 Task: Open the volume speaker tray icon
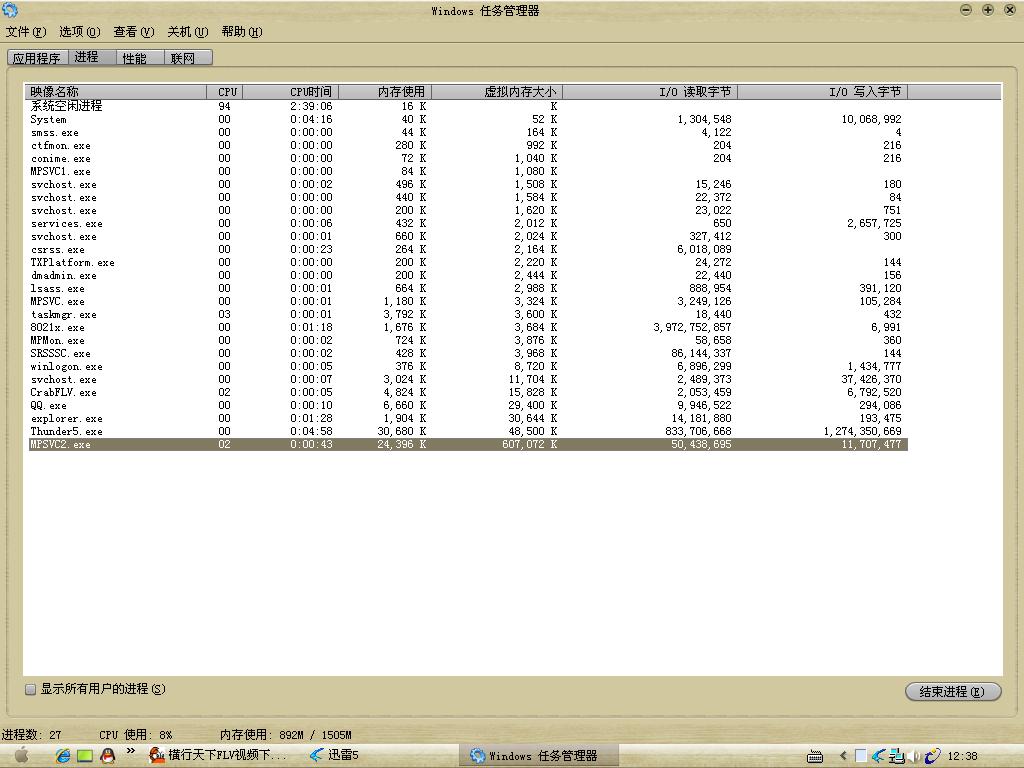[x=914, y=756]
